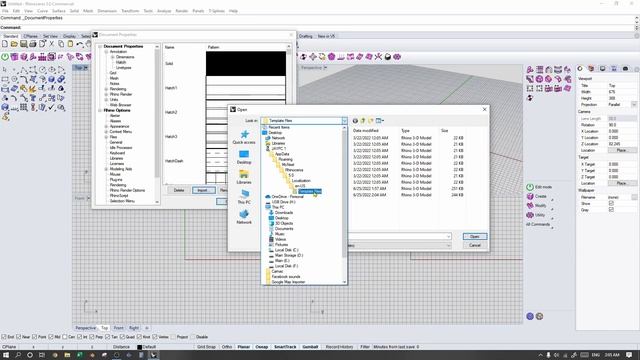Screen dimensions: 640x360
Task: Click the Cut scissors toolbar icon
Action: 51,44
